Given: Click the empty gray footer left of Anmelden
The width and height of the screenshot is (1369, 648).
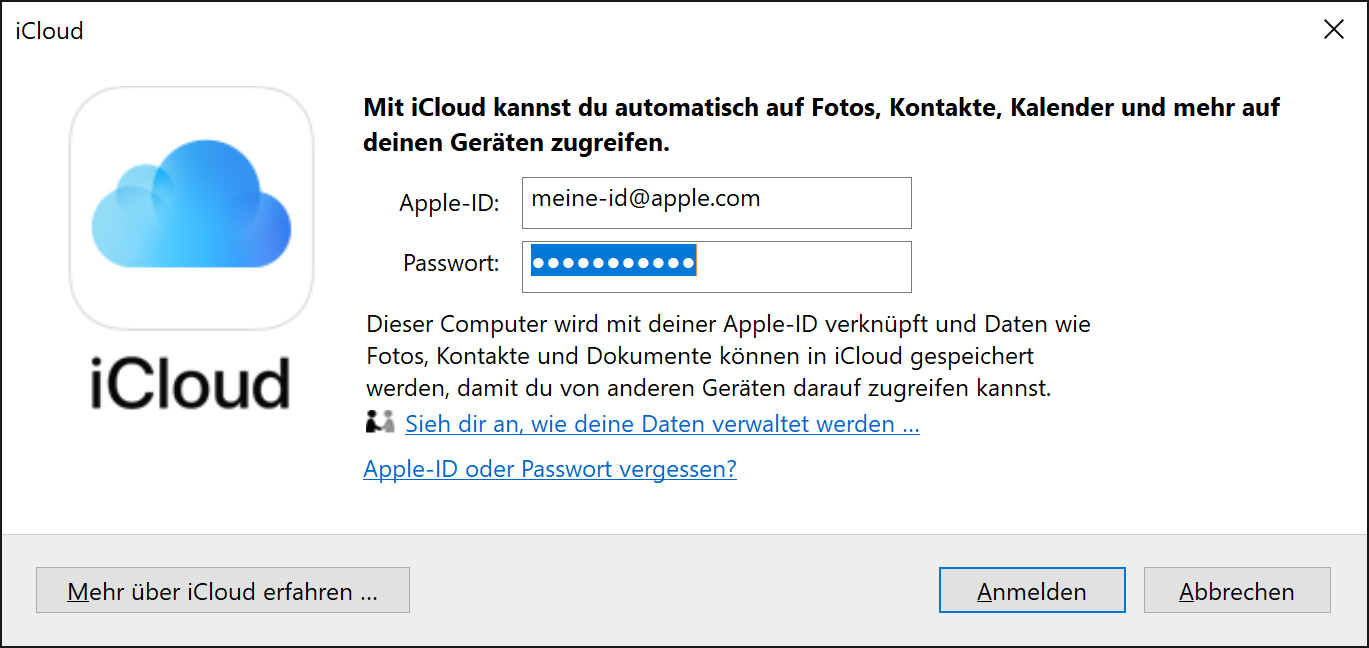Looking at the screenshot, I should point(670,590).
